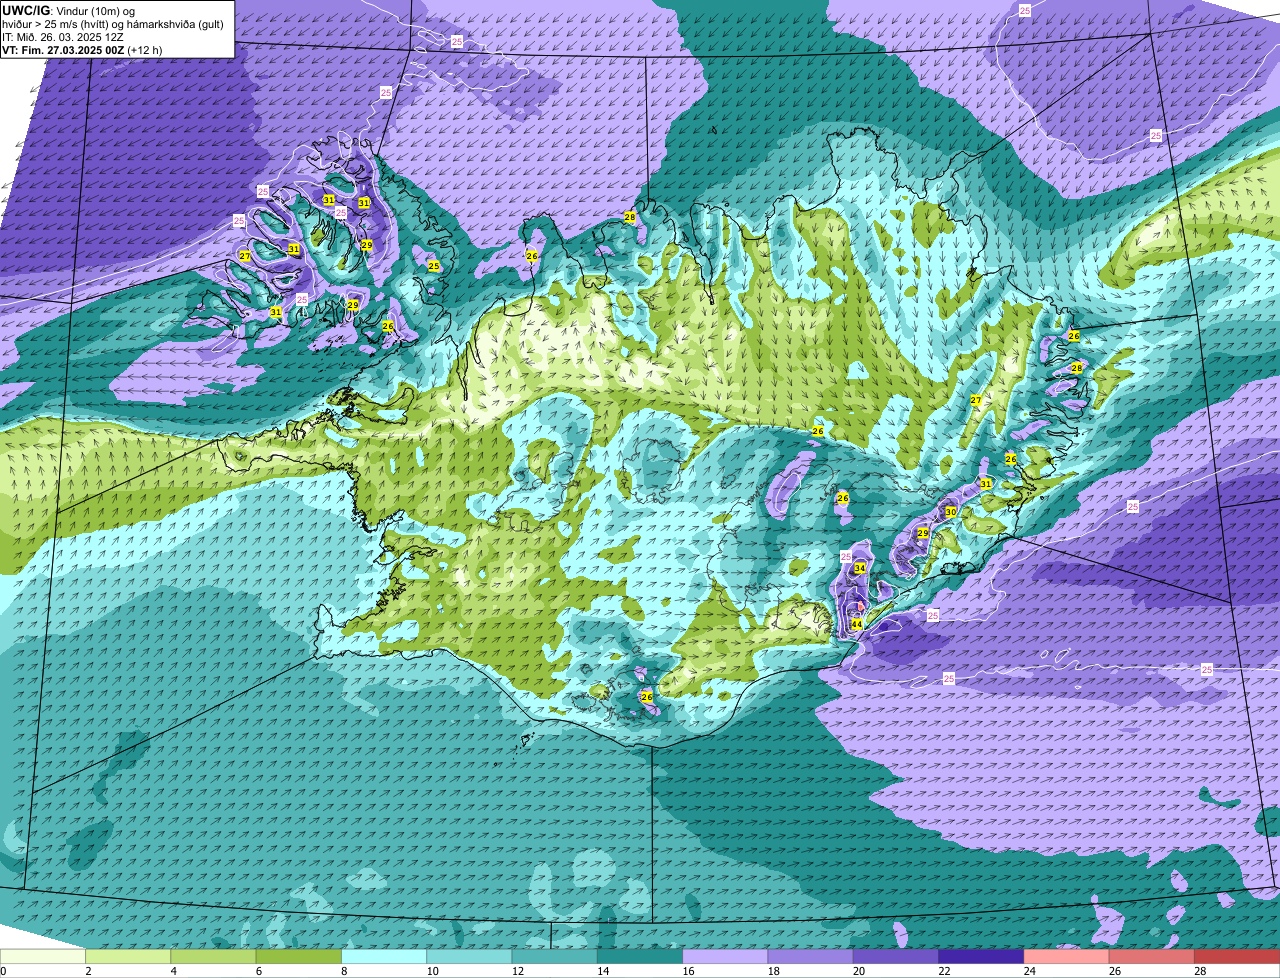Pick the 4–6 m/s green legend swatch
1280x978 pixels.
pyautogui.click(x=213, y=957)
